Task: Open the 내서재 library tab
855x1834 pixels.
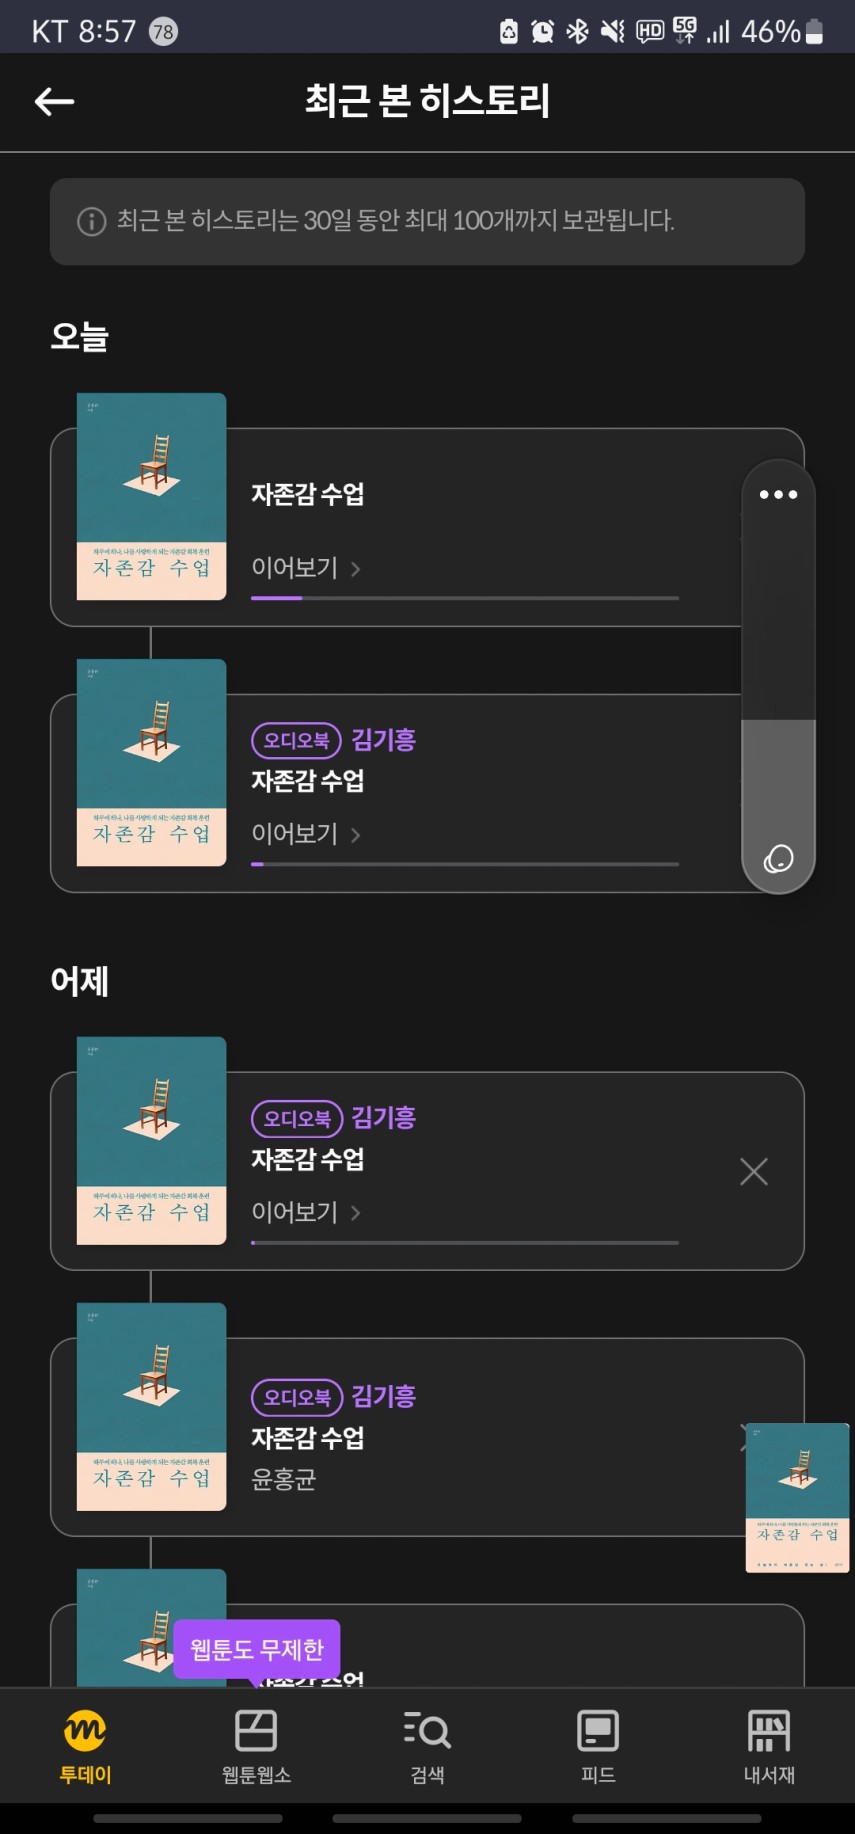Action: pyautogui.click(x=769, y=1746)
